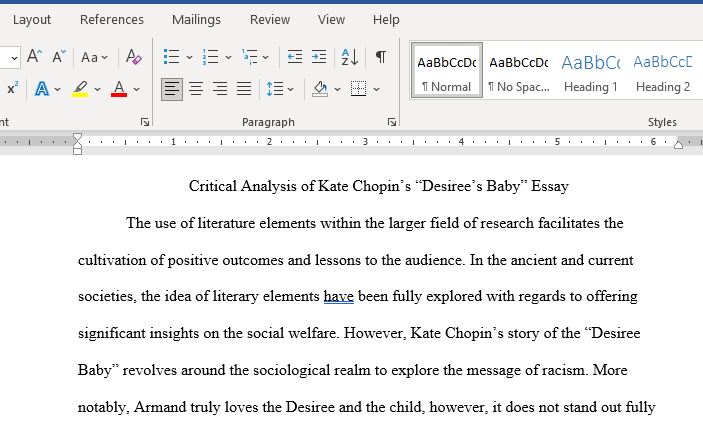This screenshot has width=703, height=424.
Task: Apply the No Spacing style
Action: tap(519, 70)
